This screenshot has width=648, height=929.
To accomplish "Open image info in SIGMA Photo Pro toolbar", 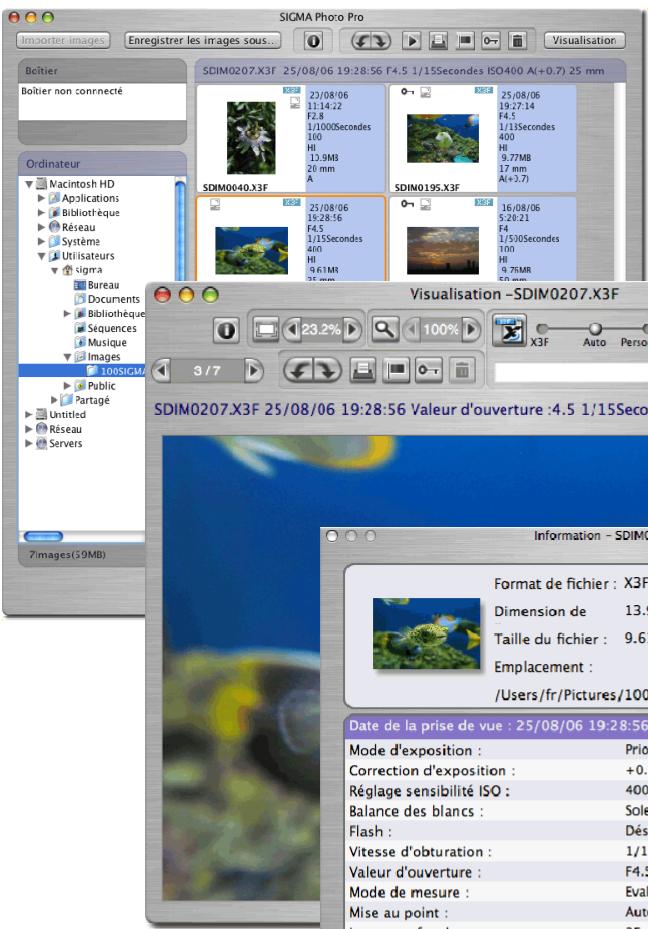I will 313,41.
